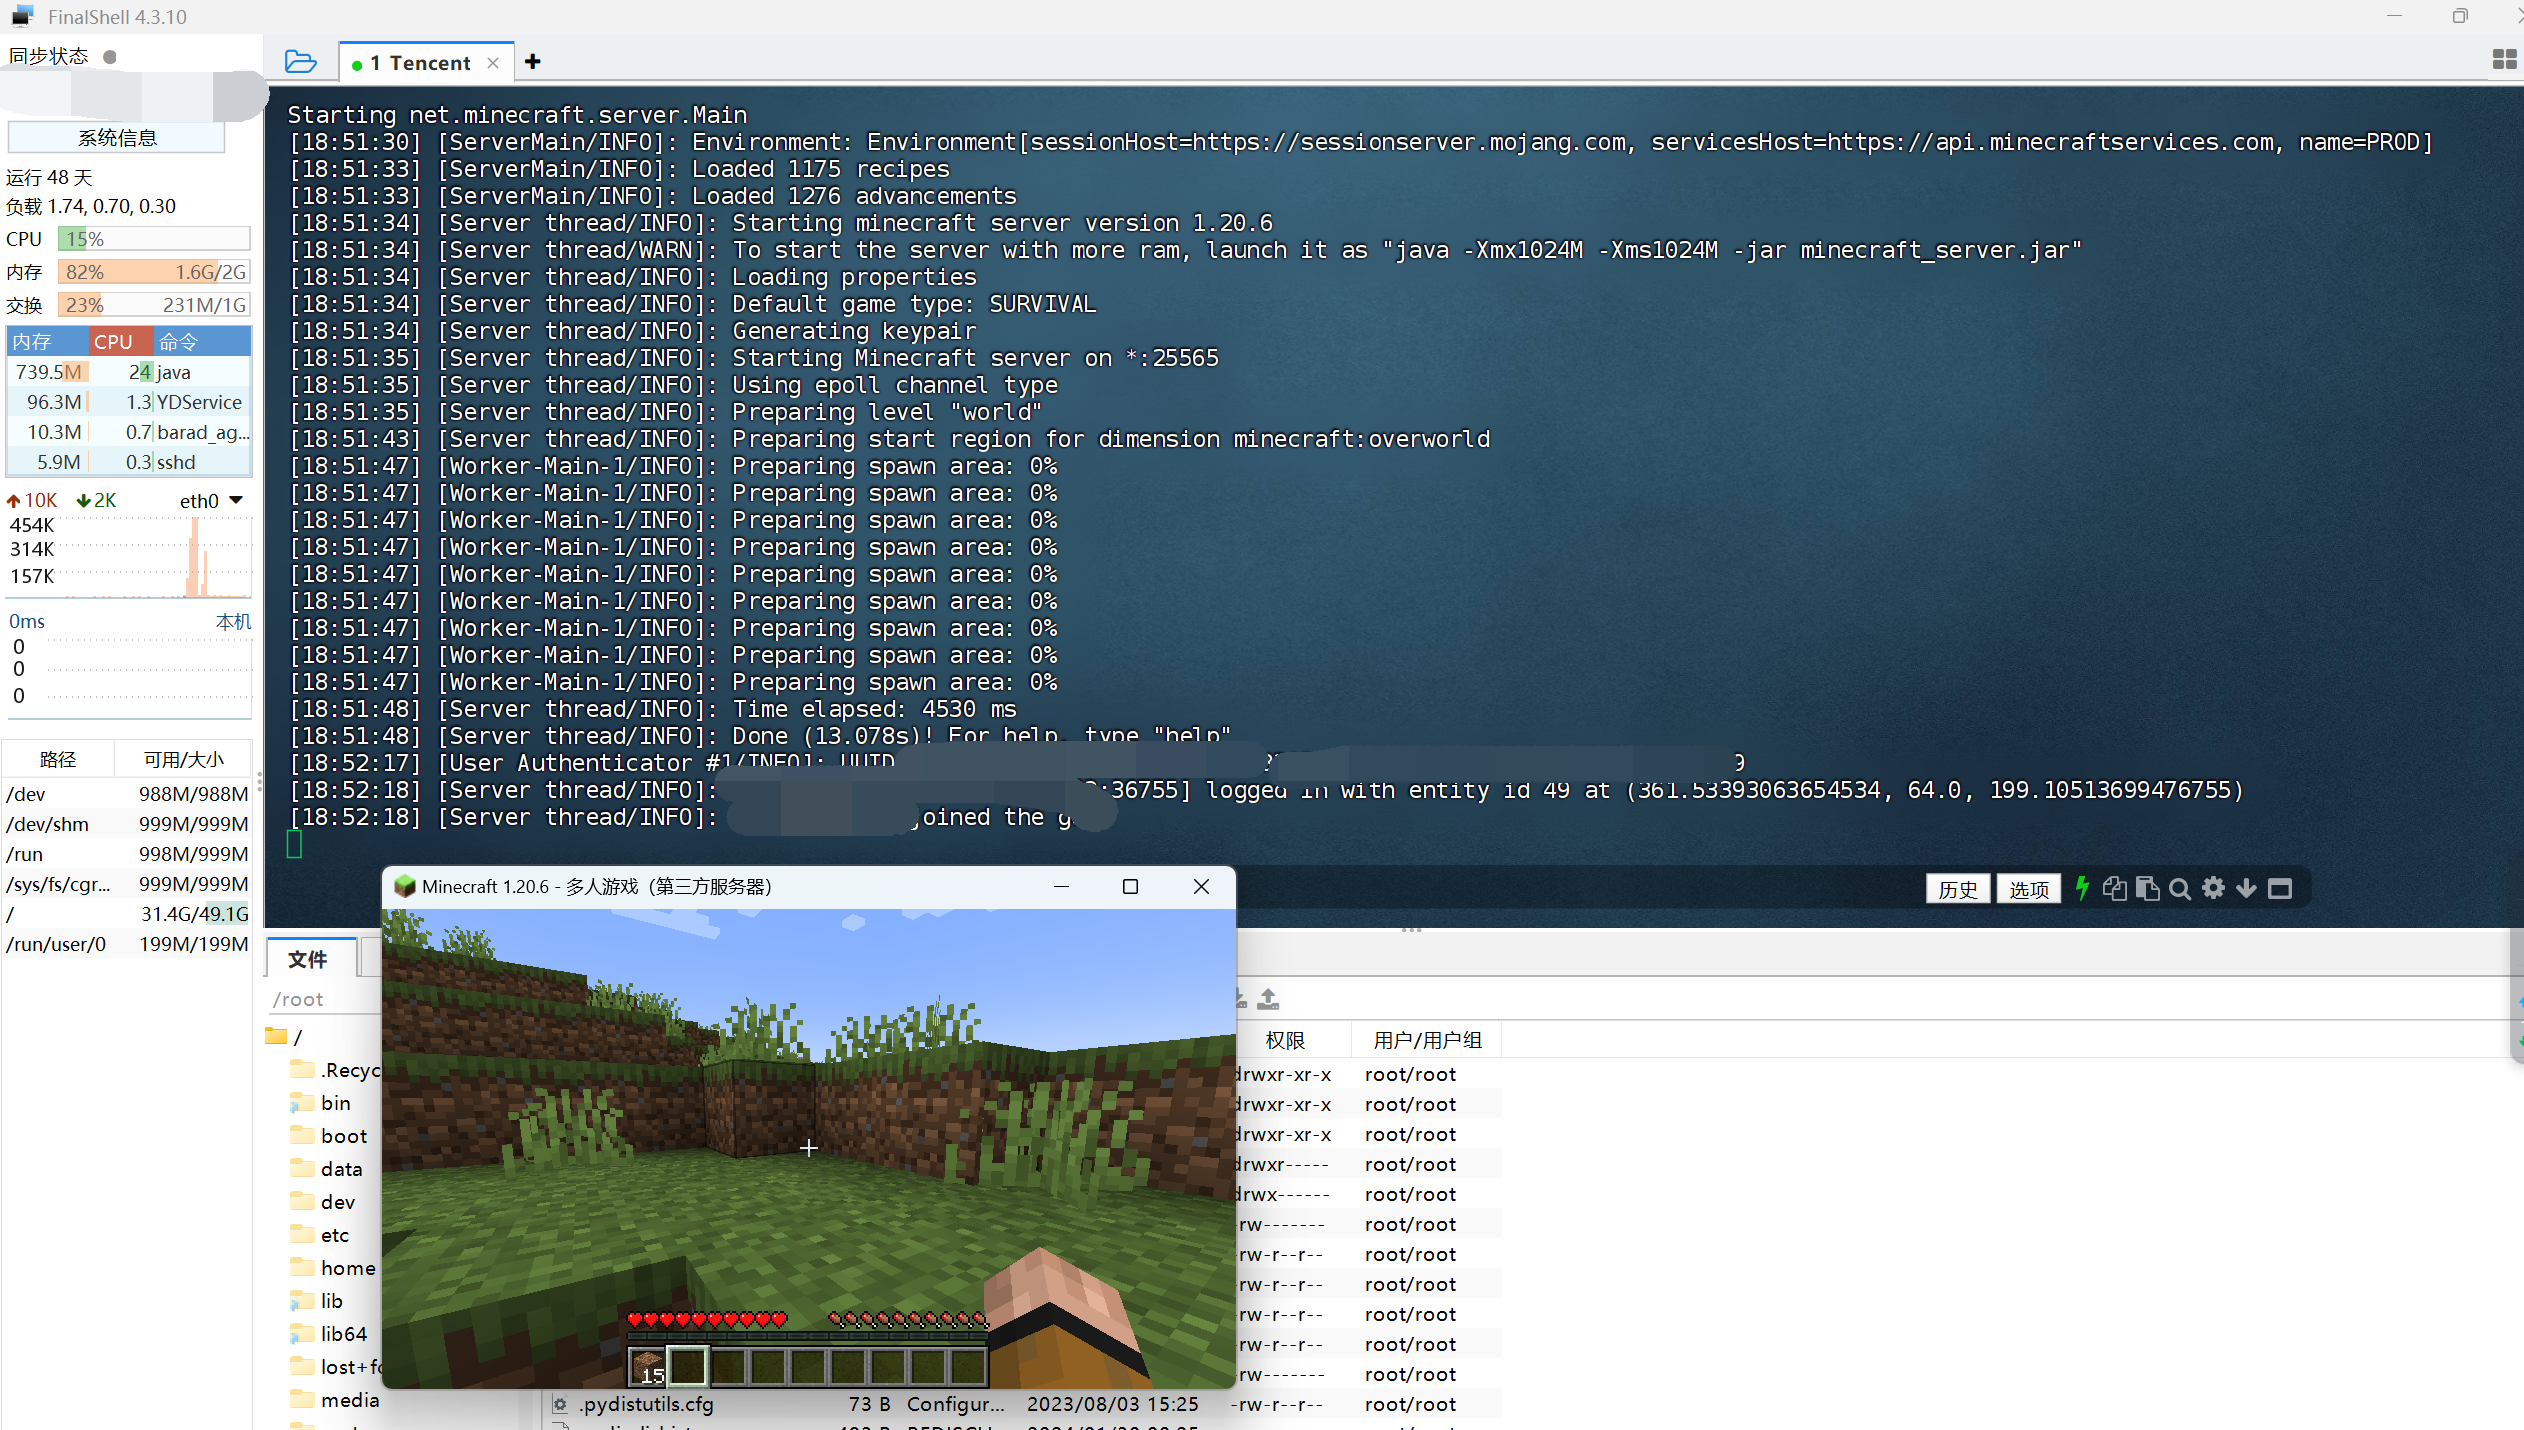Open the home folder in tree
Viewport: 2524px width, 1430px height.
pyautogui.click(x=333, y=1268)
